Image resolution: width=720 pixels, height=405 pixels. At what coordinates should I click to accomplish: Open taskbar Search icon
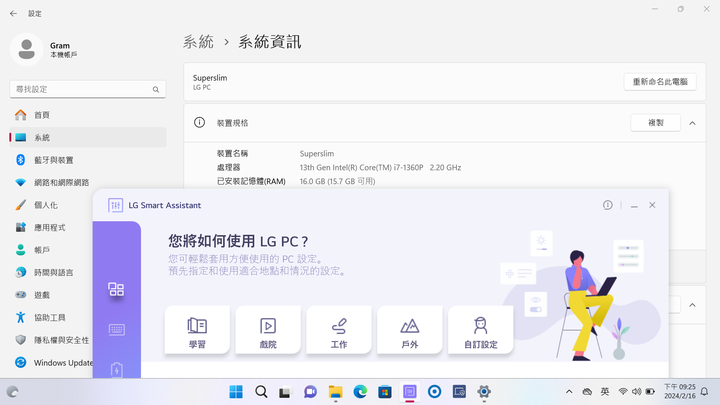click(x=261, y=392)
